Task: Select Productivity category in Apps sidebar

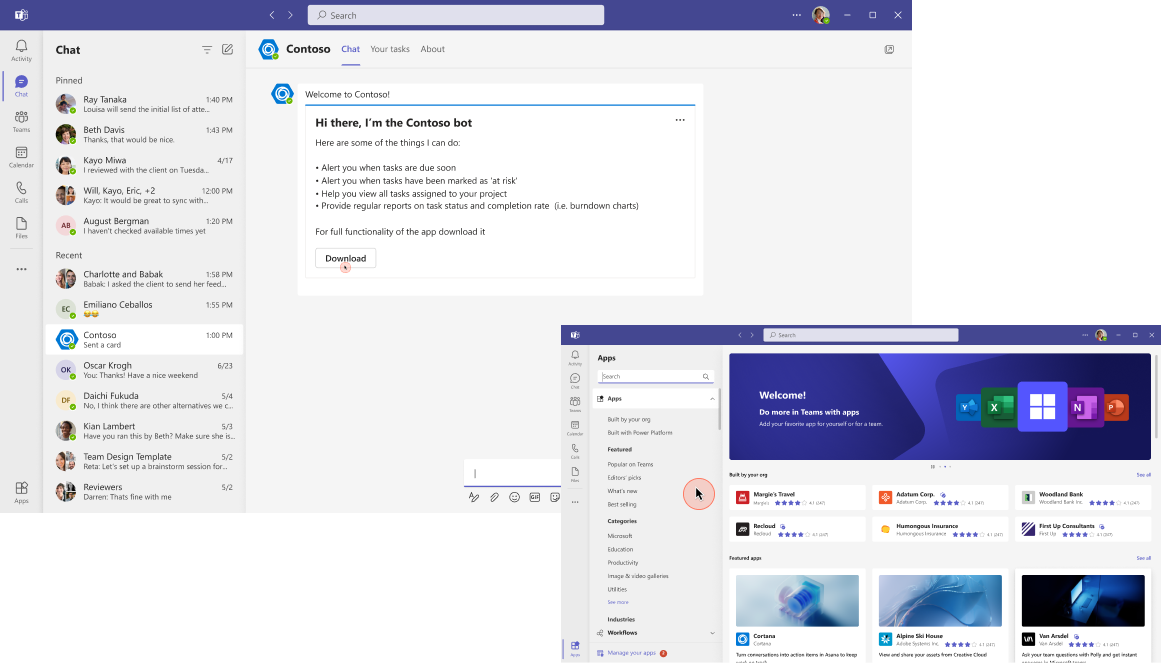Action: (x=623, y=563)
